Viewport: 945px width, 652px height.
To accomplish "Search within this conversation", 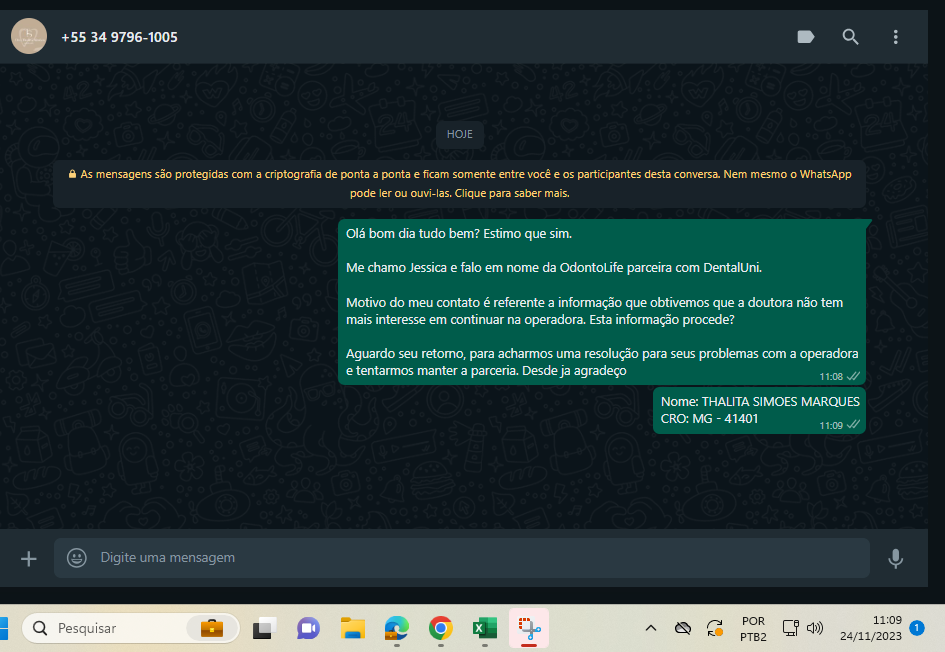I will pos(850,37).
